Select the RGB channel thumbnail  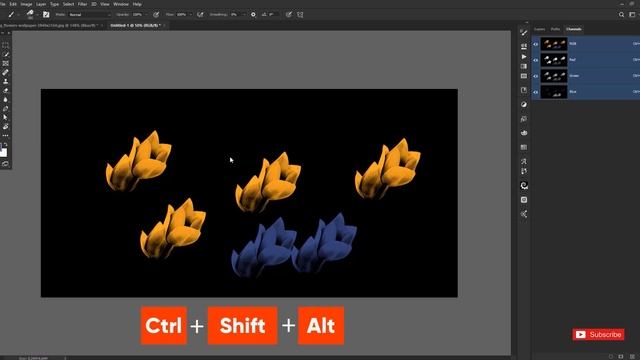(554, 44)
